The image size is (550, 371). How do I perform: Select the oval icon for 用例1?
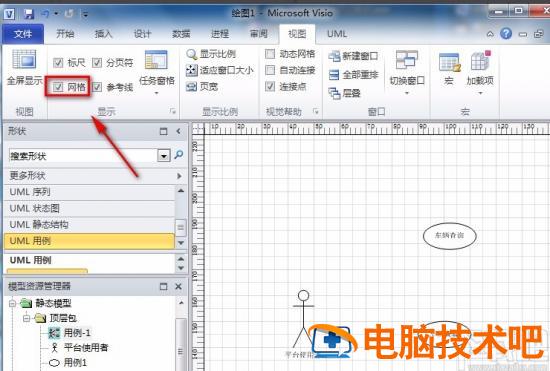click(54, 363)
